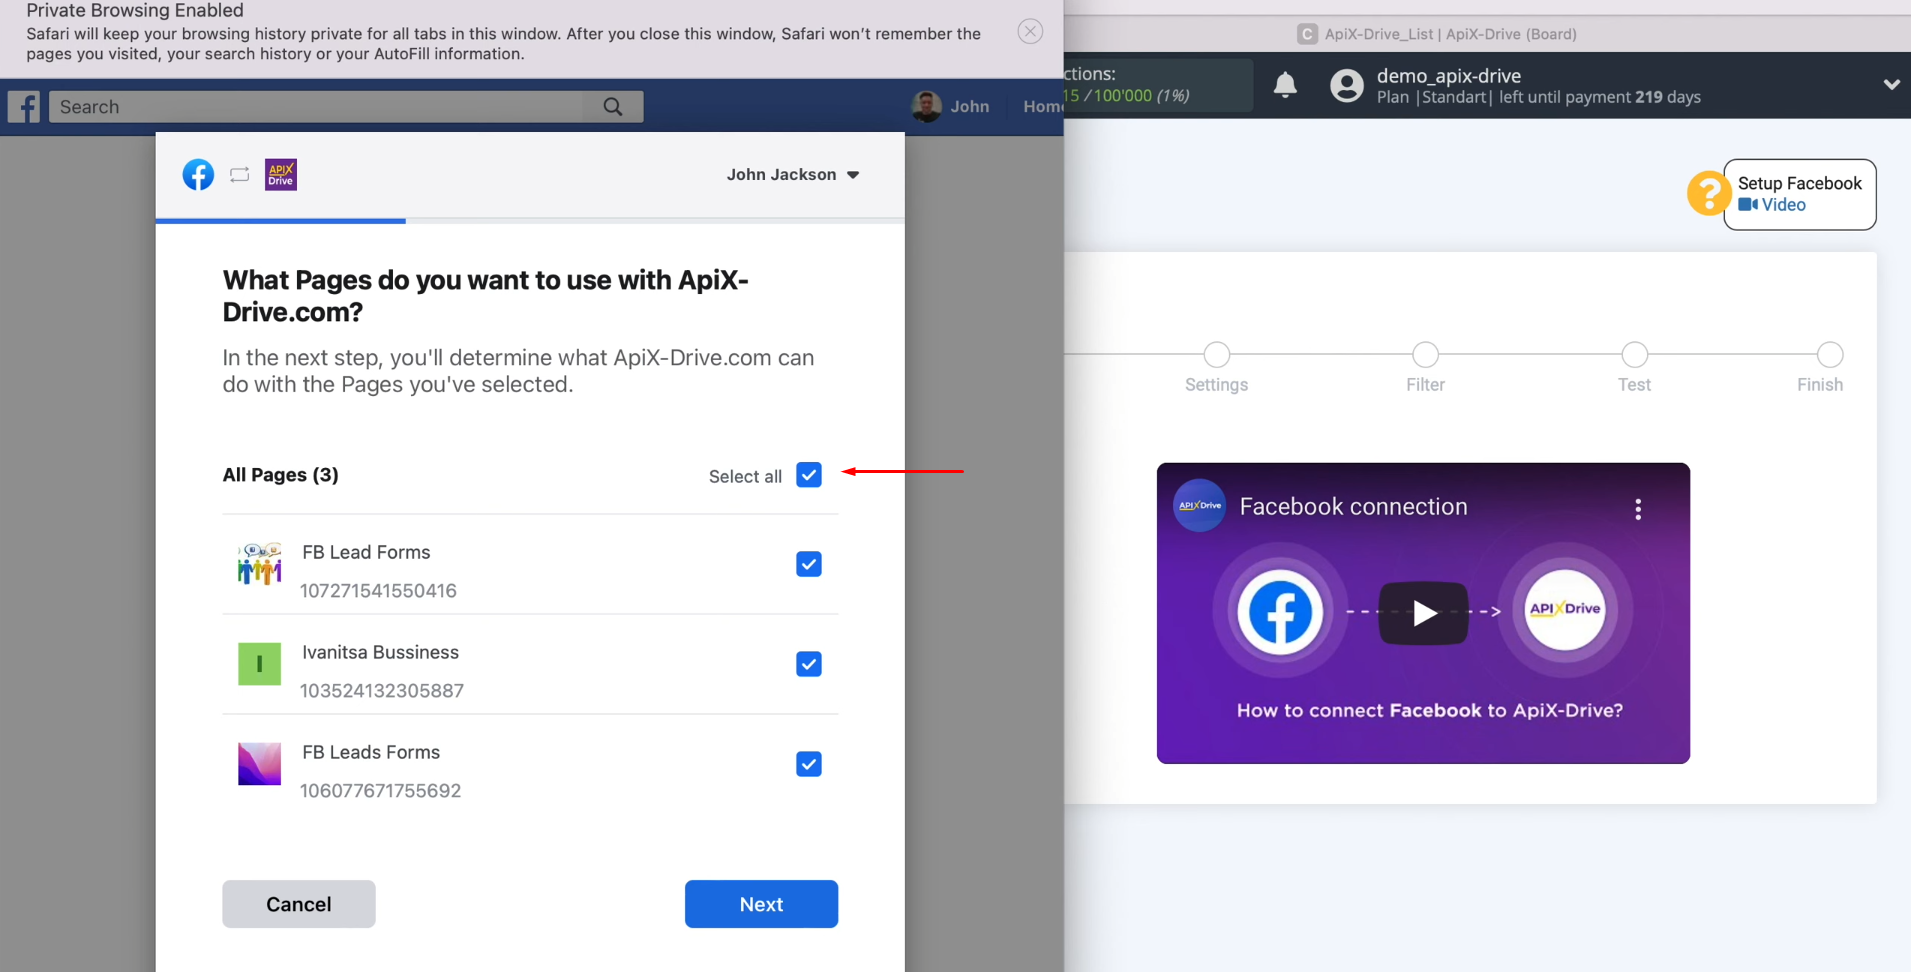Click the FB Lead Forms page thumbnail icon
Viewport: 1911px width, 972px height.
pyautogui.click(x=259, y=564)
